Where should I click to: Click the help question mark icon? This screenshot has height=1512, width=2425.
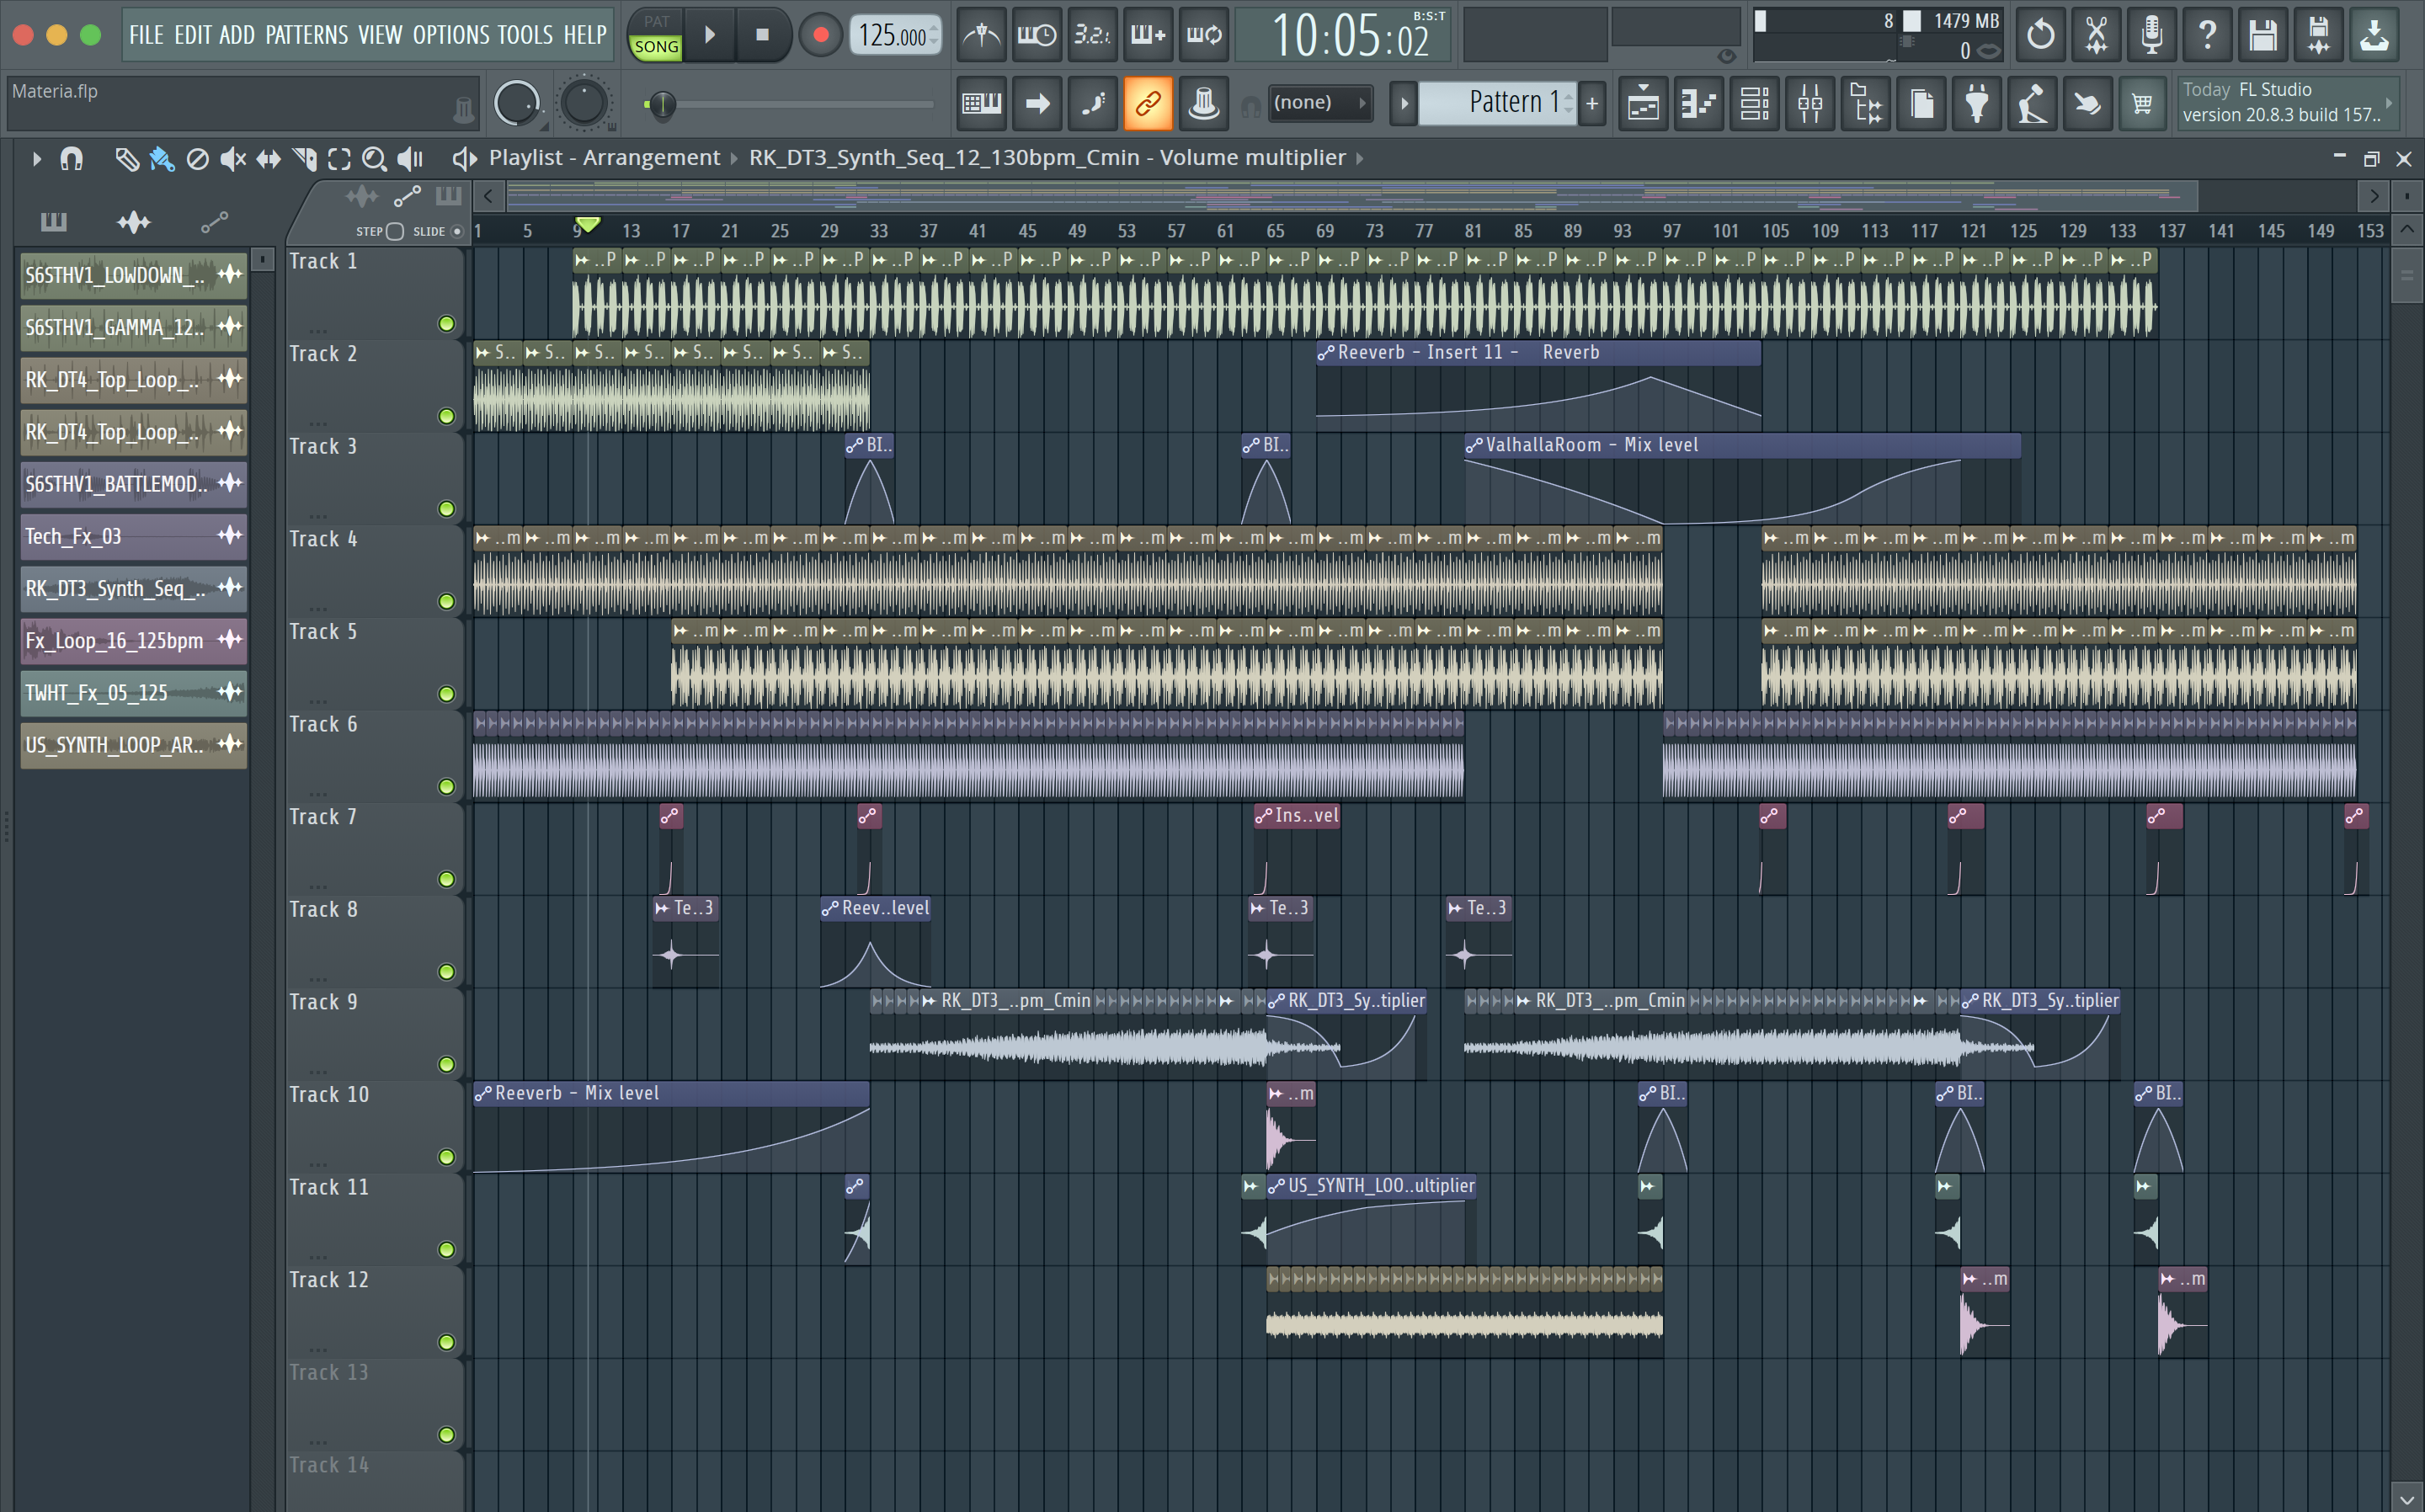click(2207, 35)
